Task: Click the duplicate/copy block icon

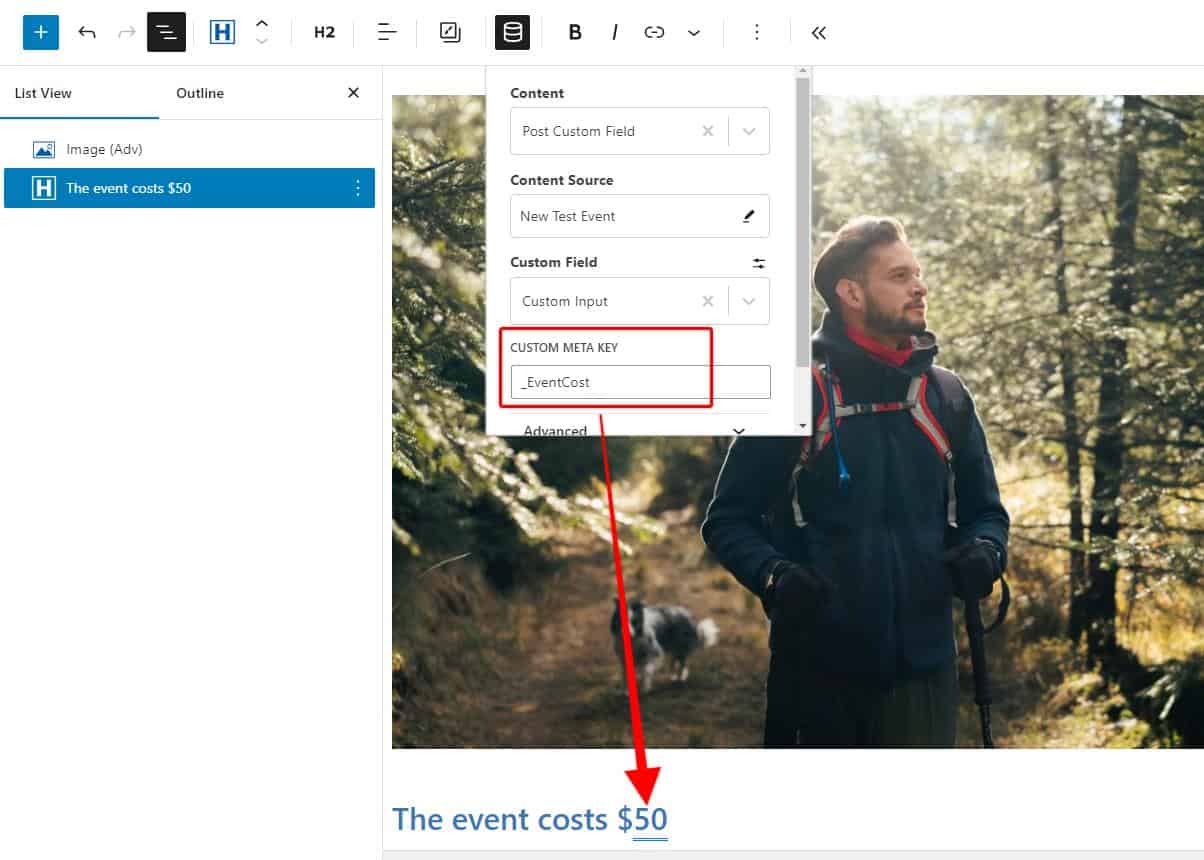Action: click(x=449, y=32)
